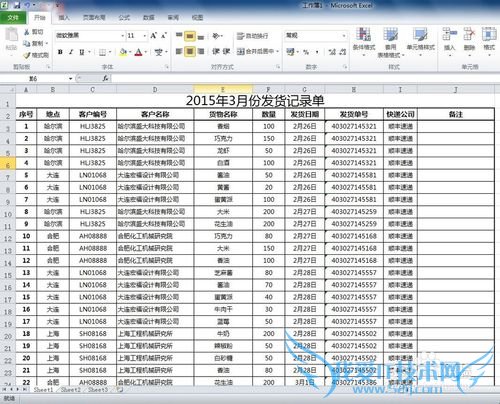Image resolution: width=500 pixels, height=404 pixels.
Task: Switch to the Data tab
Action: (x=148, y=18)
